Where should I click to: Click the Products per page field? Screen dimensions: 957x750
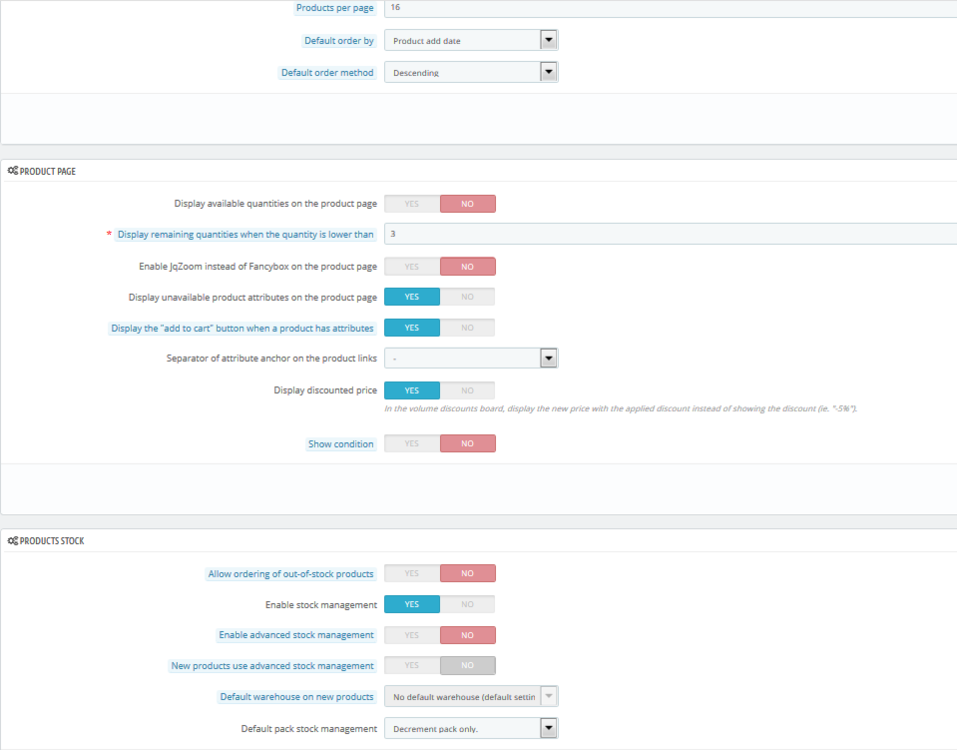click(668, 8)
